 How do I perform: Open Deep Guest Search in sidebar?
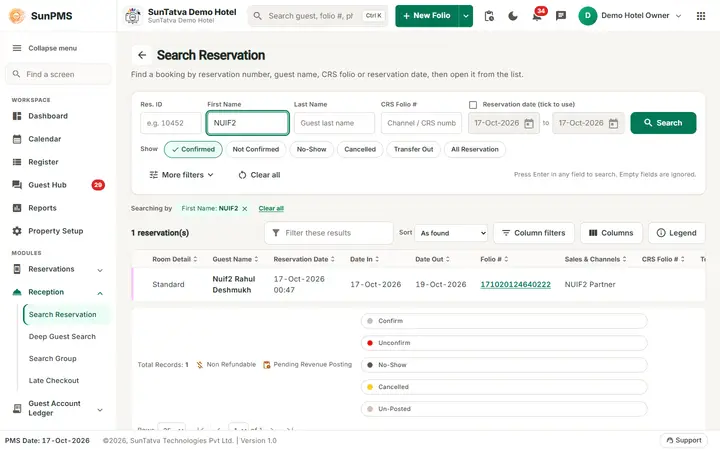pyautogui.click(x=62, y=337)
